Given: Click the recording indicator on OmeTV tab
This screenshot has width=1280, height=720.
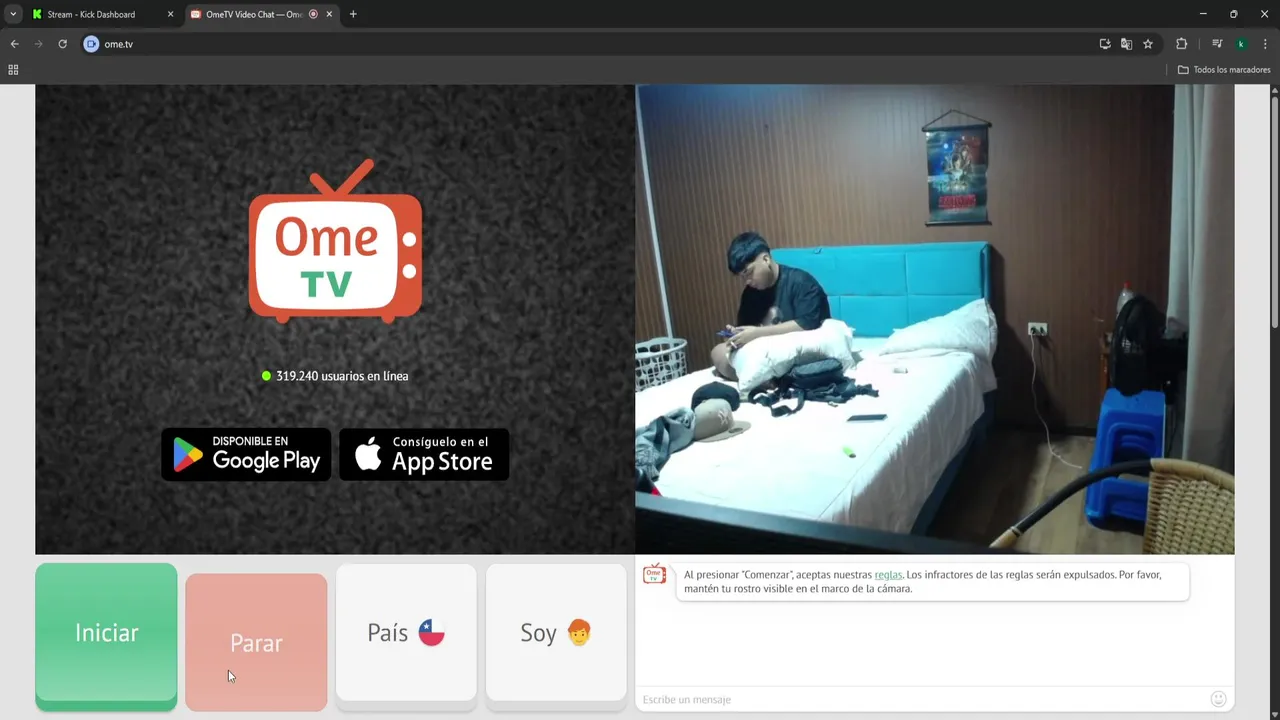Looking at the screenshot, I should click(x=313, y=14).
